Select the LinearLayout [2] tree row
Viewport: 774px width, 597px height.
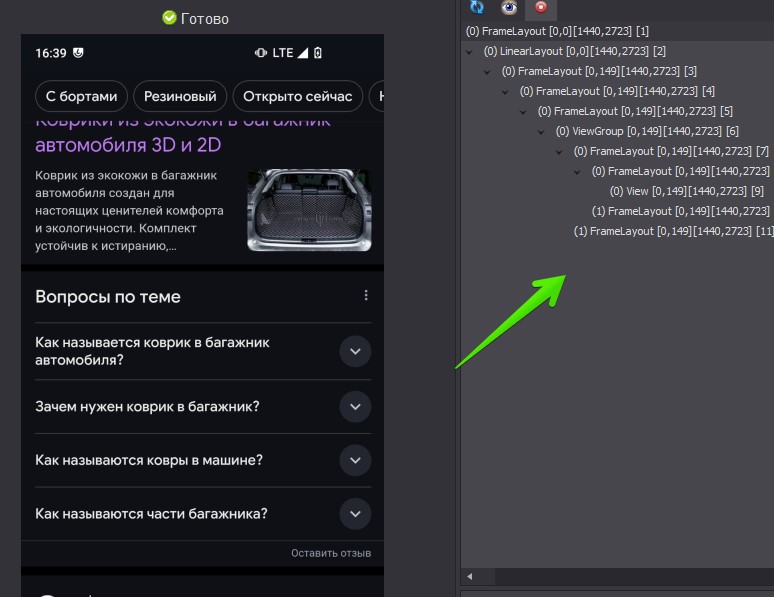coord(575,51)
